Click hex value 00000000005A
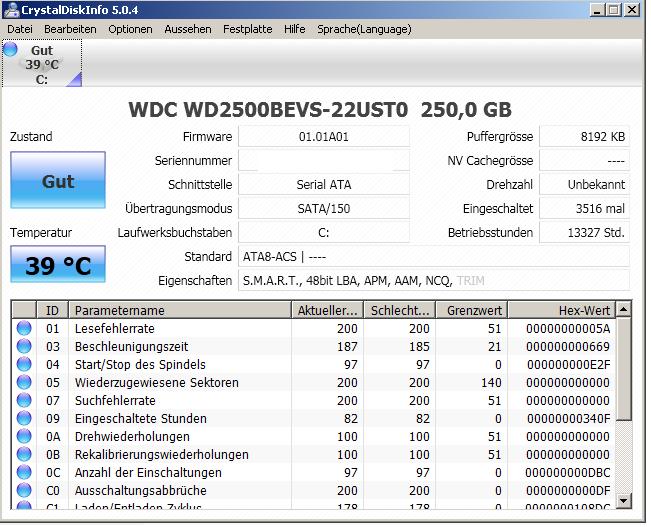The width and height of the screenshot is (651, 527). click(568, 328)
